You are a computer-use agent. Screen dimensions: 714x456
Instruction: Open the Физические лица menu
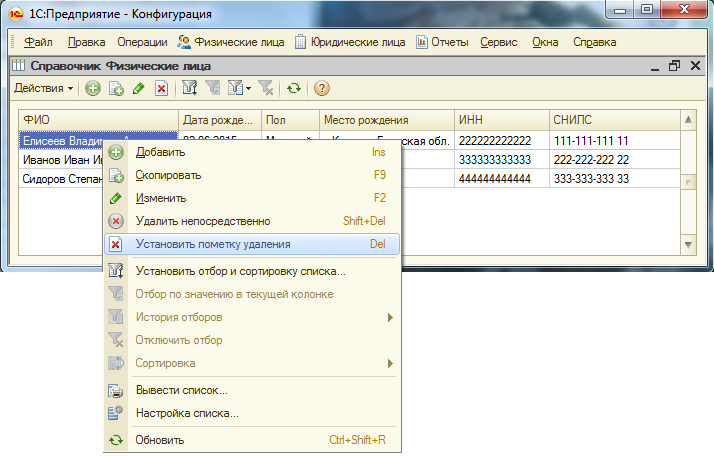pyautogui.click(x=231, y=42)
